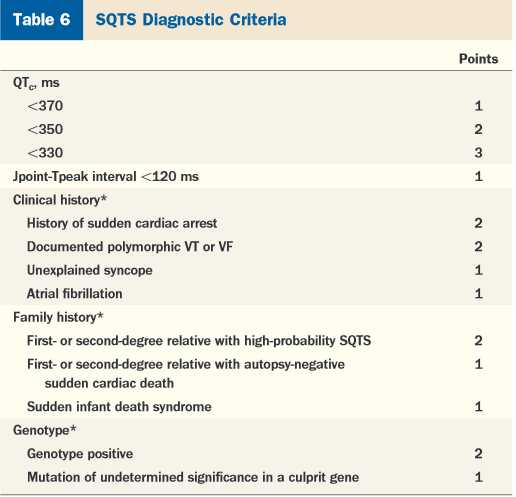Click the Points column header

click(478, 59)
